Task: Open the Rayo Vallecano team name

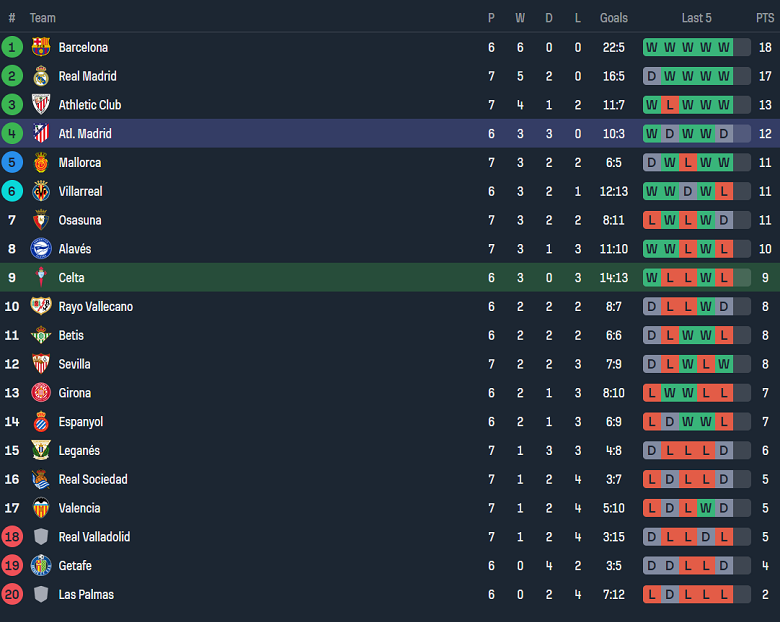Action: pos(95,307)
